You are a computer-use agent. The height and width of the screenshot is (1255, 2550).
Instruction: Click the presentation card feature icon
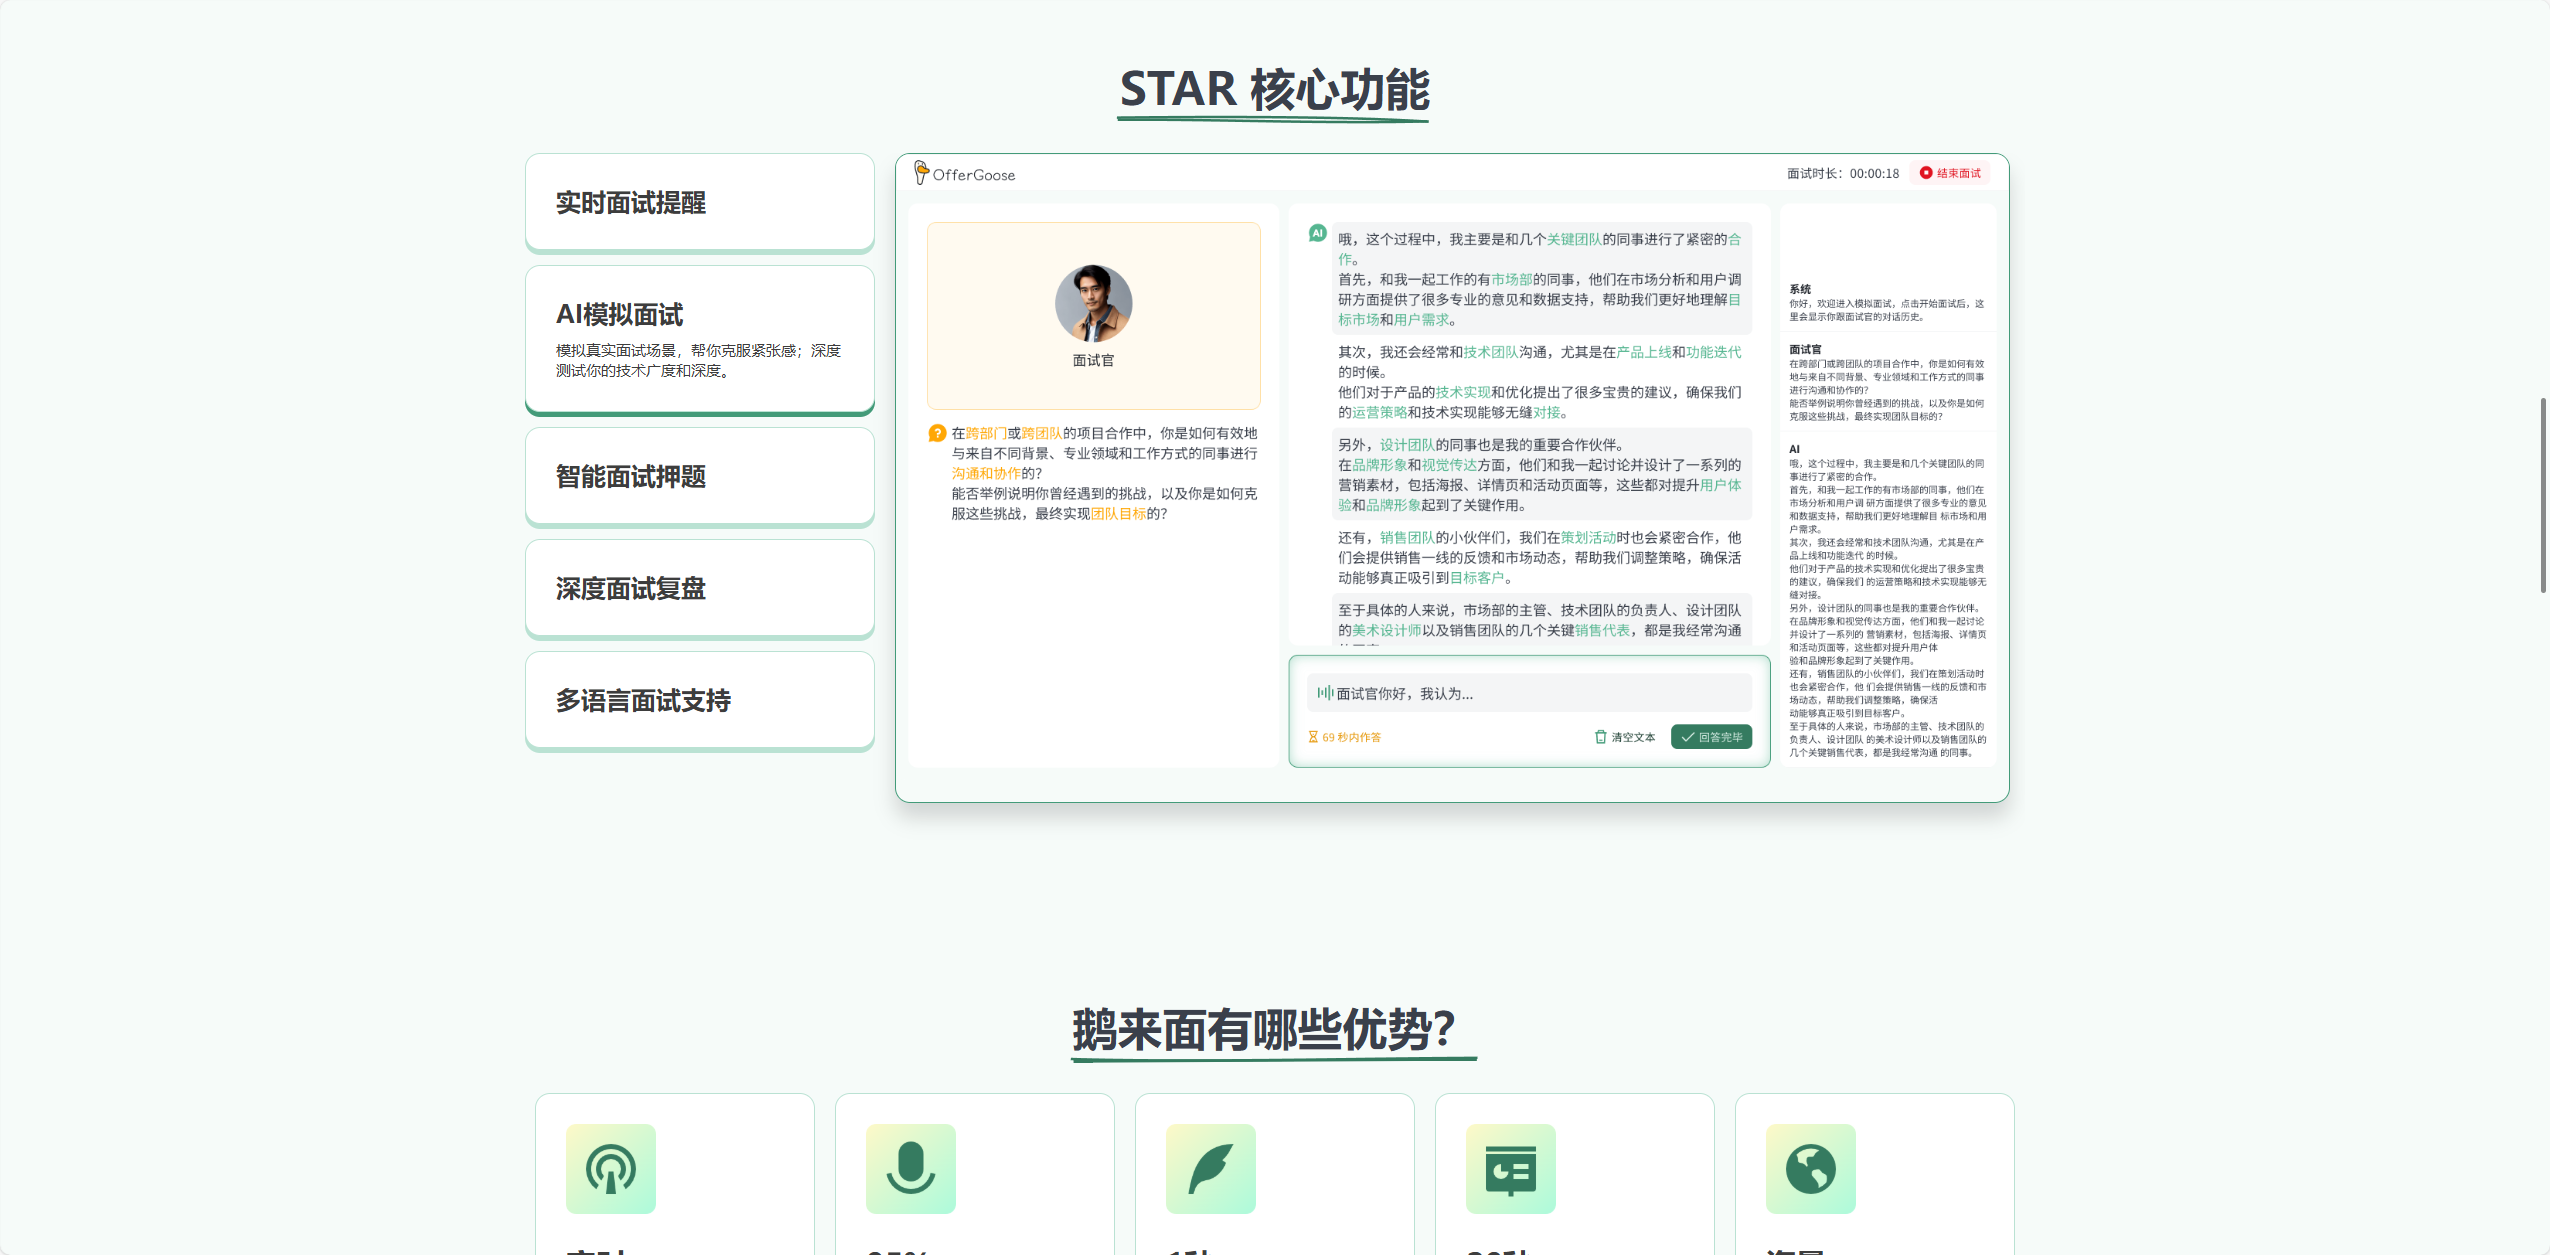point(1511,1169)
